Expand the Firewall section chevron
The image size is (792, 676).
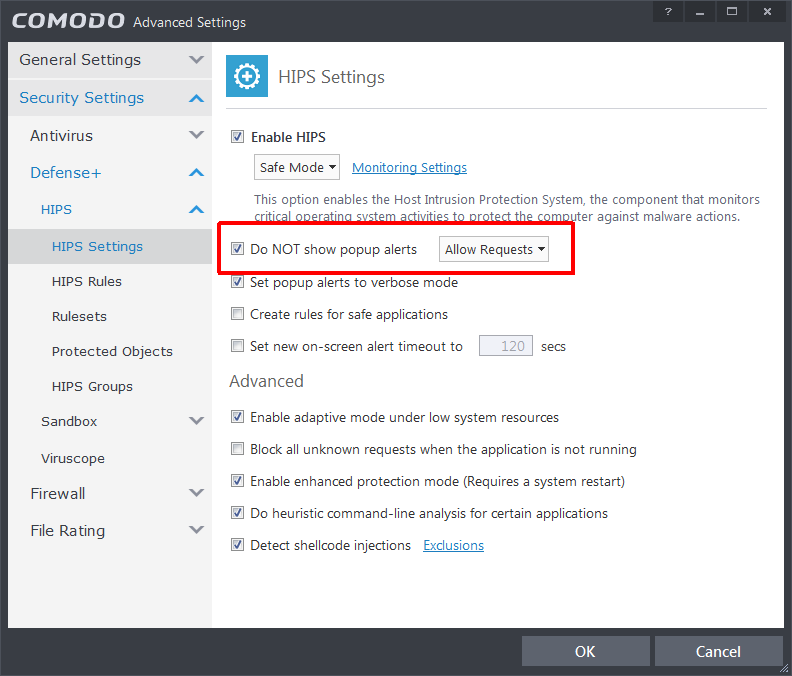point(196,493)
